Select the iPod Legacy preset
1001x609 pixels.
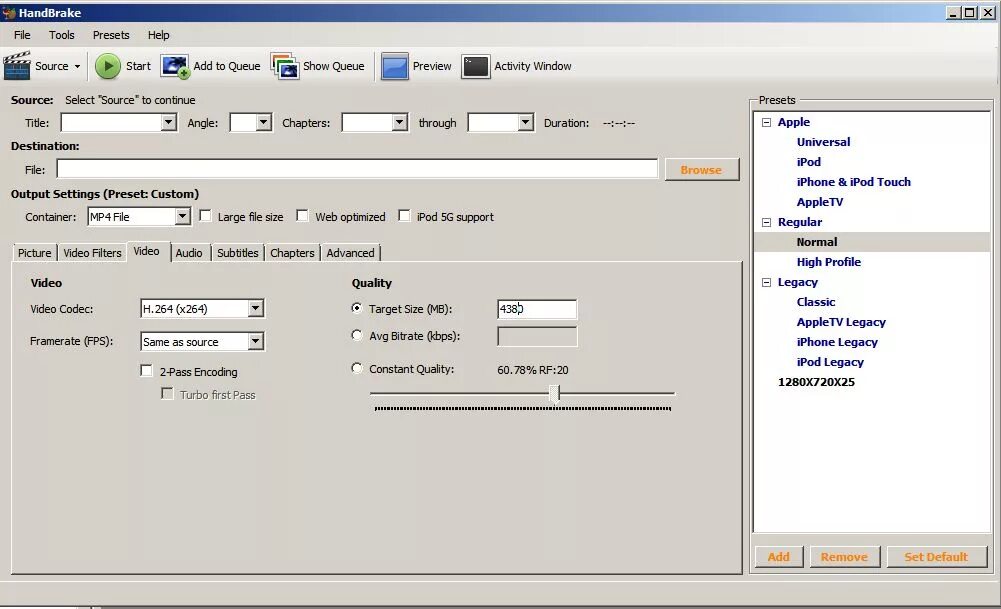pyautogui.click(x=830, y=362)
